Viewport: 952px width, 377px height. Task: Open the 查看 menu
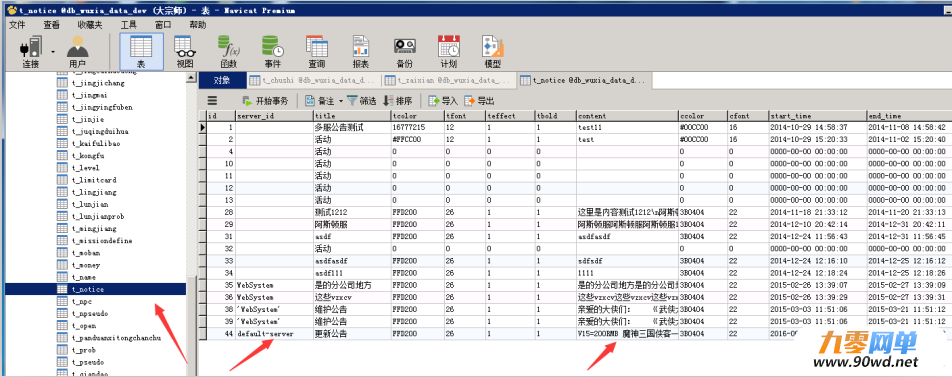click(x=52, y=25)
